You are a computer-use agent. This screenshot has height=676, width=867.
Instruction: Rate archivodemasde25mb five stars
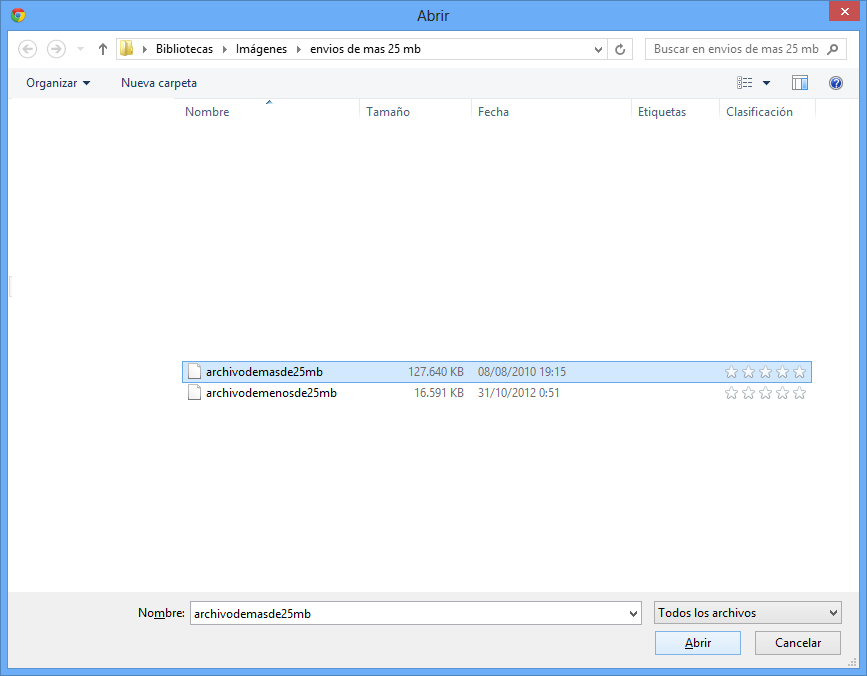pos(799,372)
